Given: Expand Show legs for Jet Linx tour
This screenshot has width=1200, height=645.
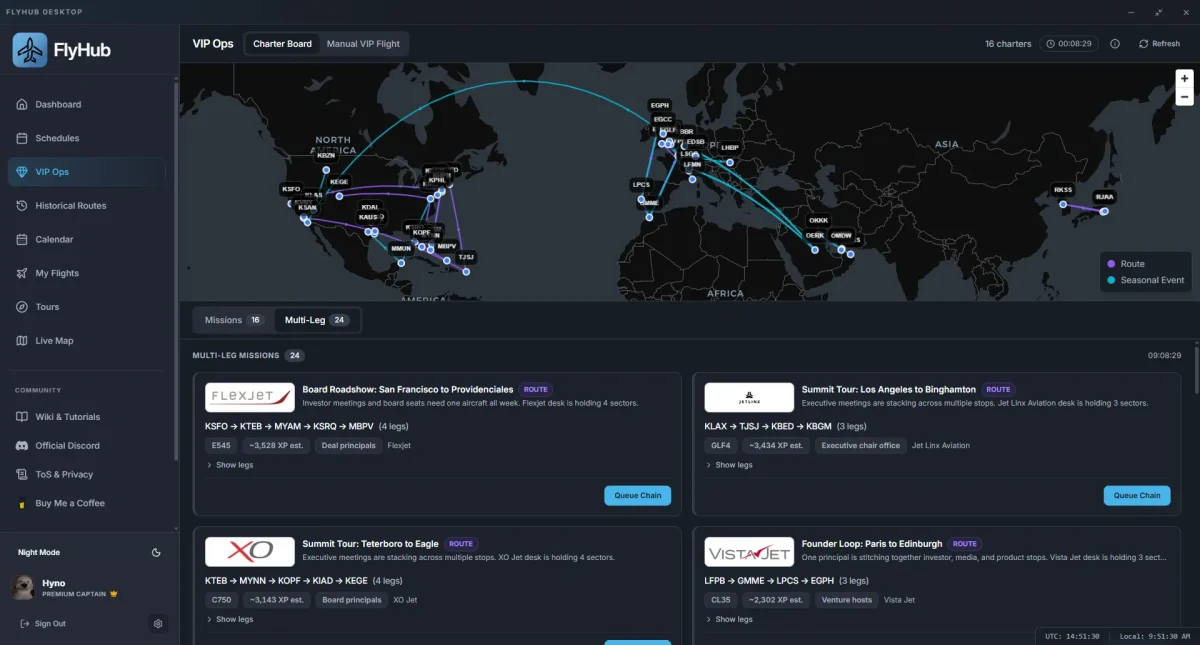Looking at the screenshot, I should 729,465.
